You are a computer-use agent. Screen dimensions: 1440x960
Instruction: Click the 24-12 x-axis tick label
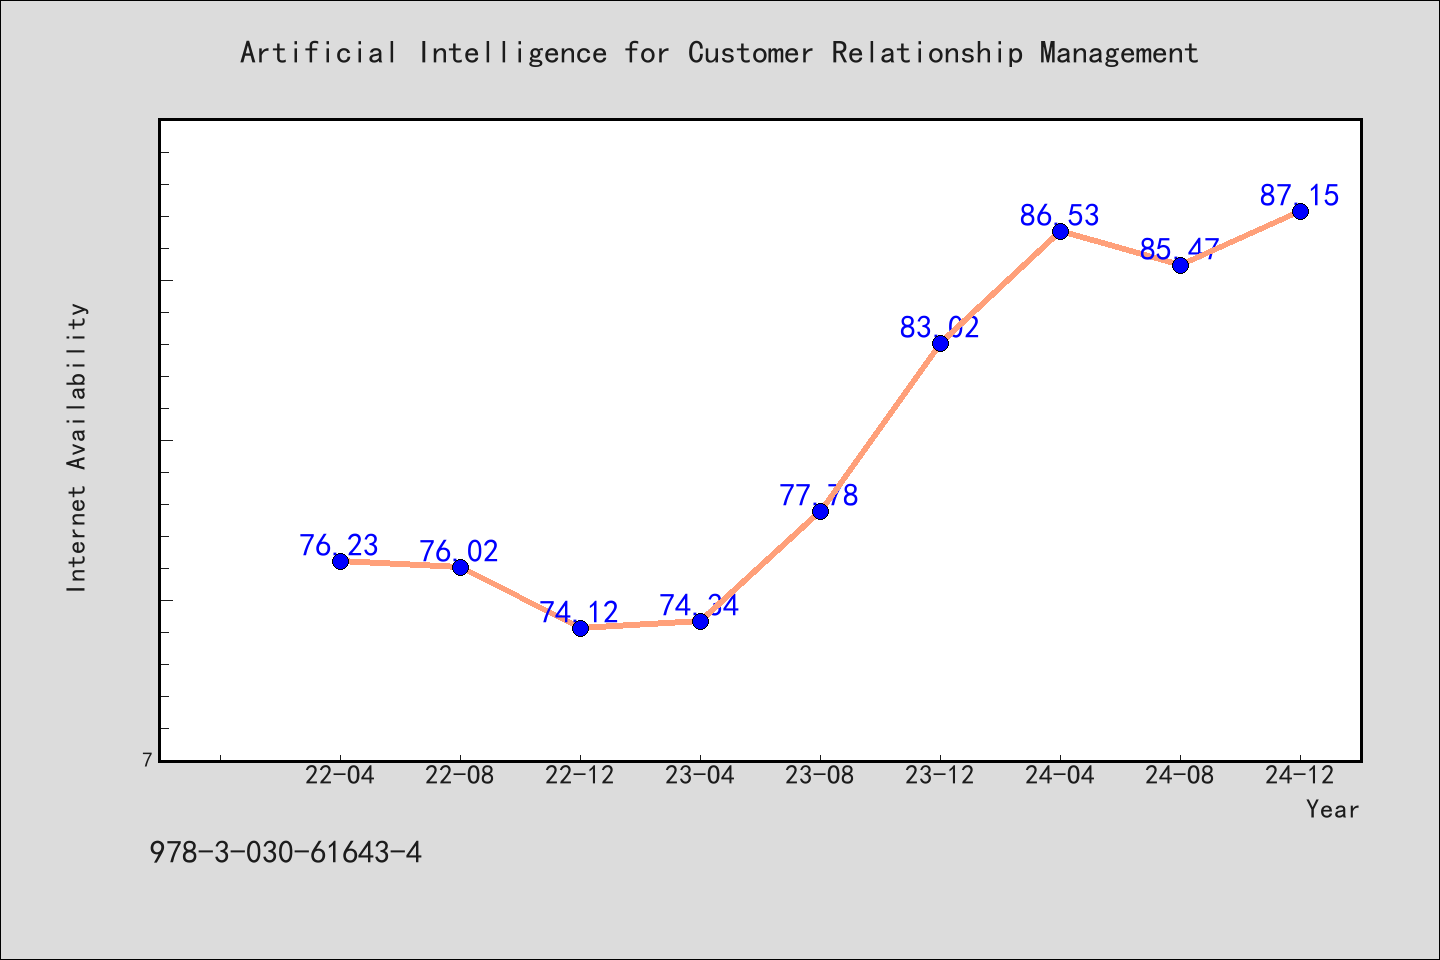tap(1300, 776)
